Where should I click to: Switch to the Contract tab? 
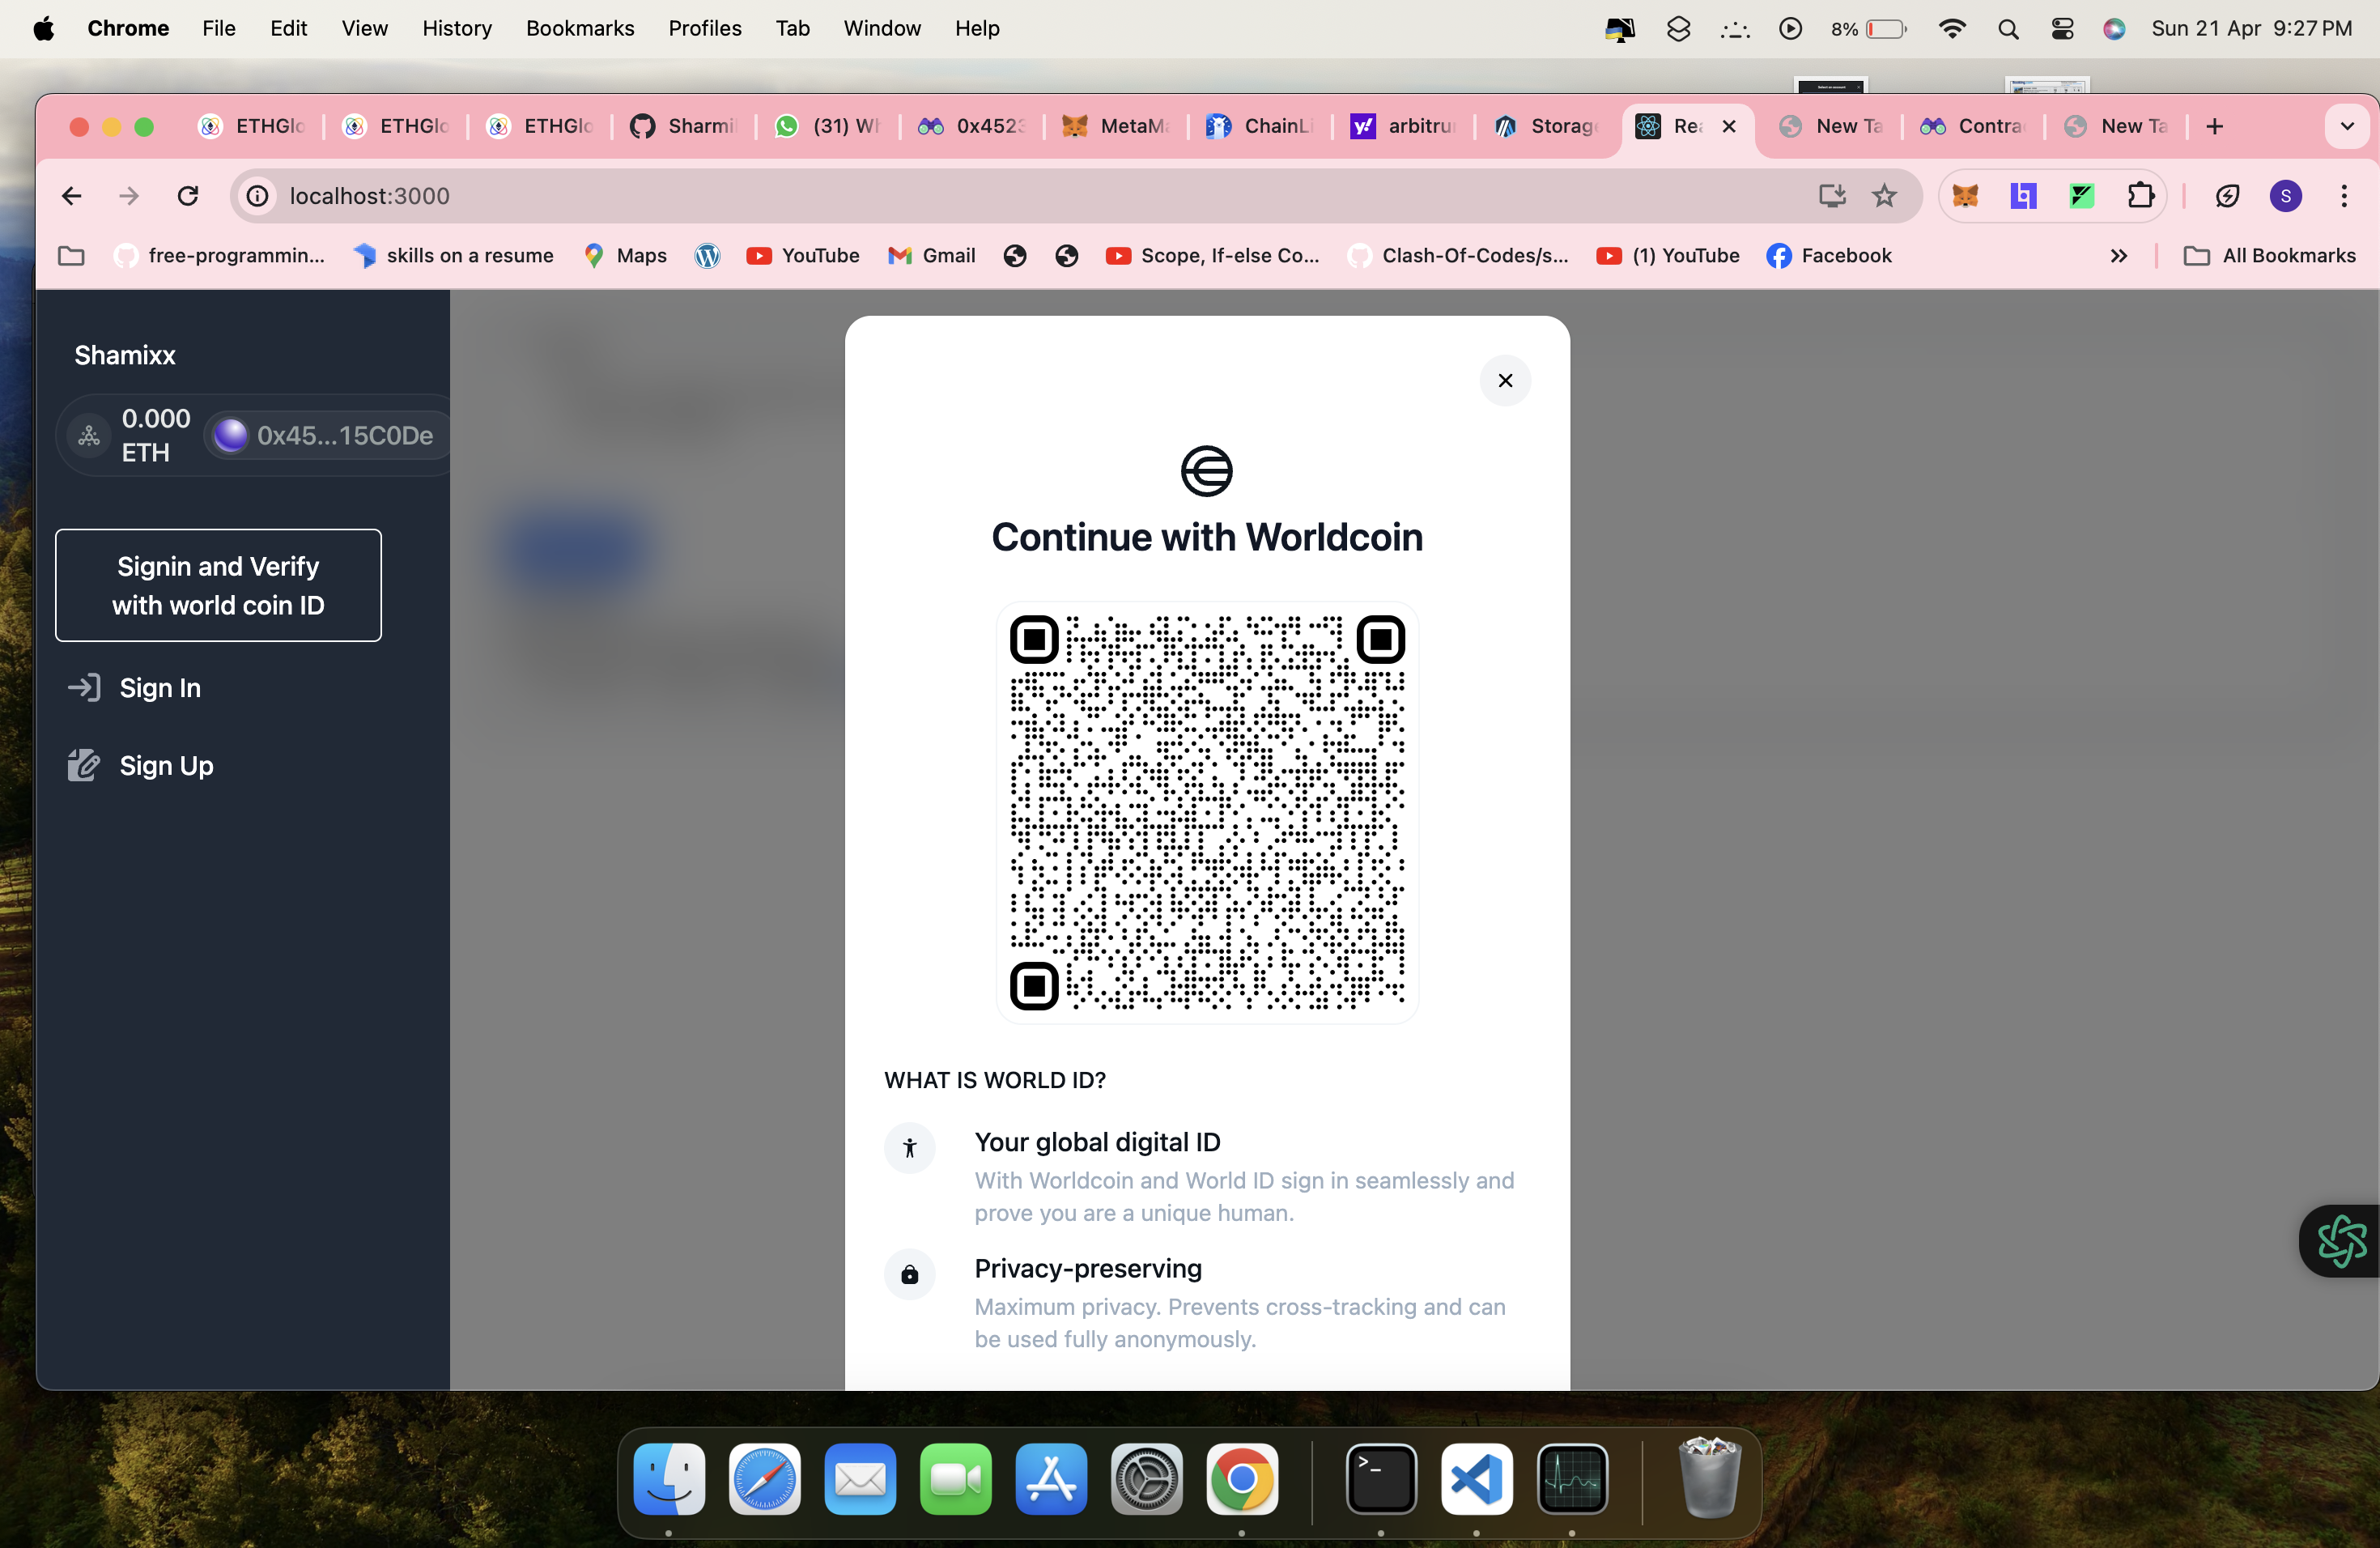click(x=1973, y=126)
